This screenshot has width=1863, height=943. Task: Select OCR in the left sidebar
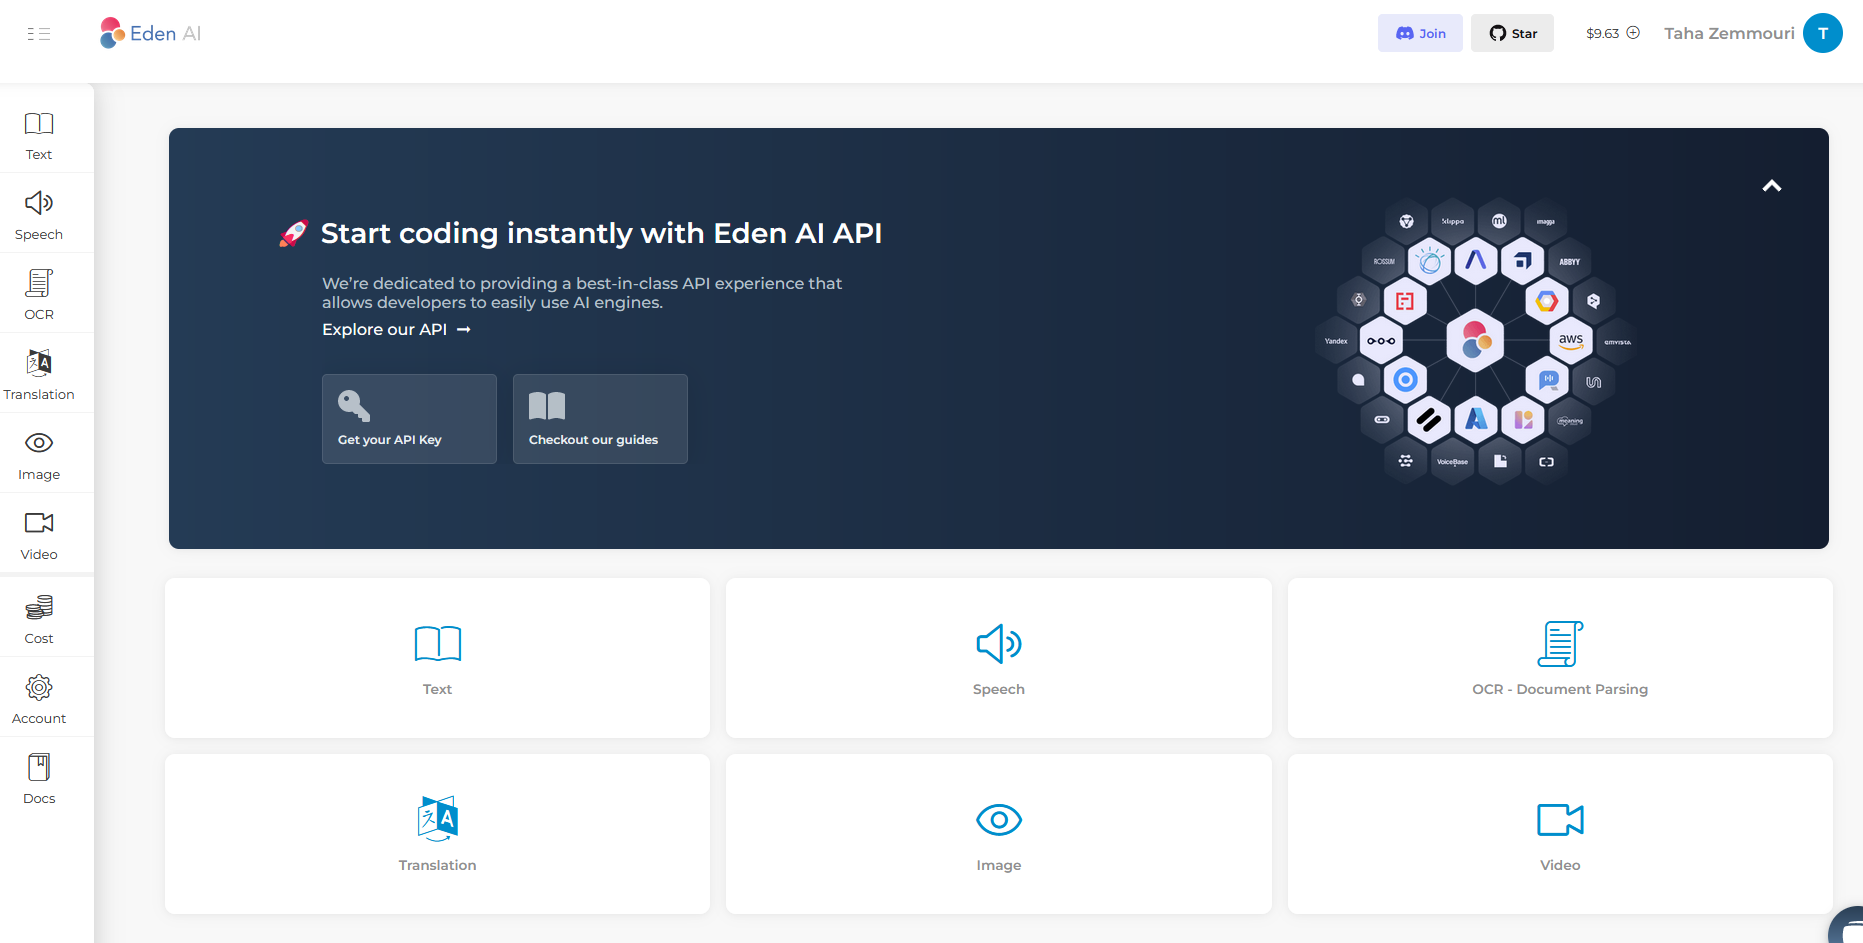tap(39, 295)
